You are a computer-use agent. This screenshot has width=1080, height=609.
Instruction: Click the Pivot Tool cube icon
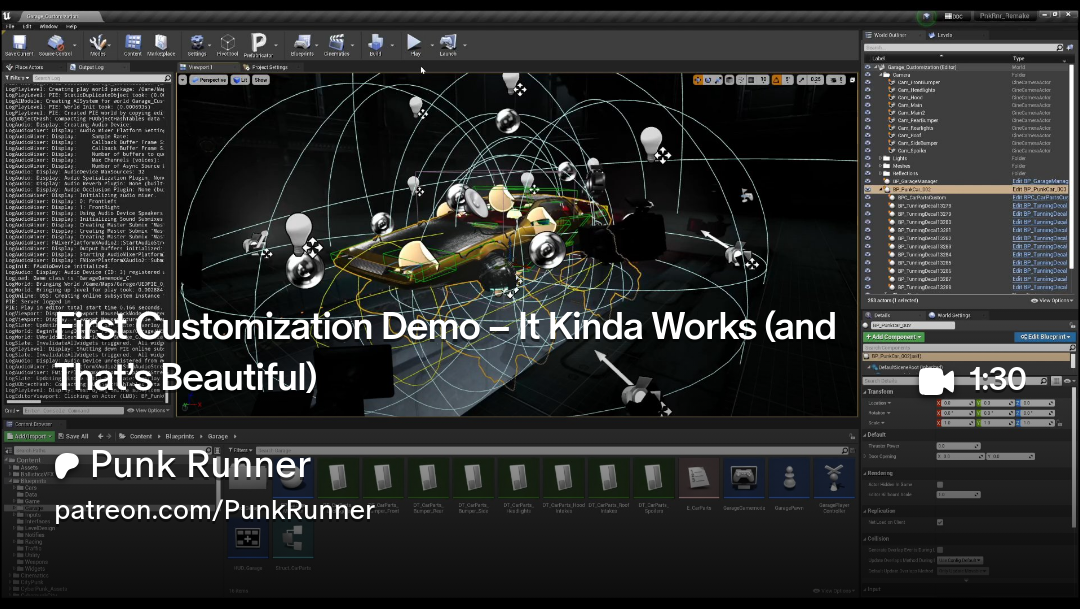tap(227, 43)
